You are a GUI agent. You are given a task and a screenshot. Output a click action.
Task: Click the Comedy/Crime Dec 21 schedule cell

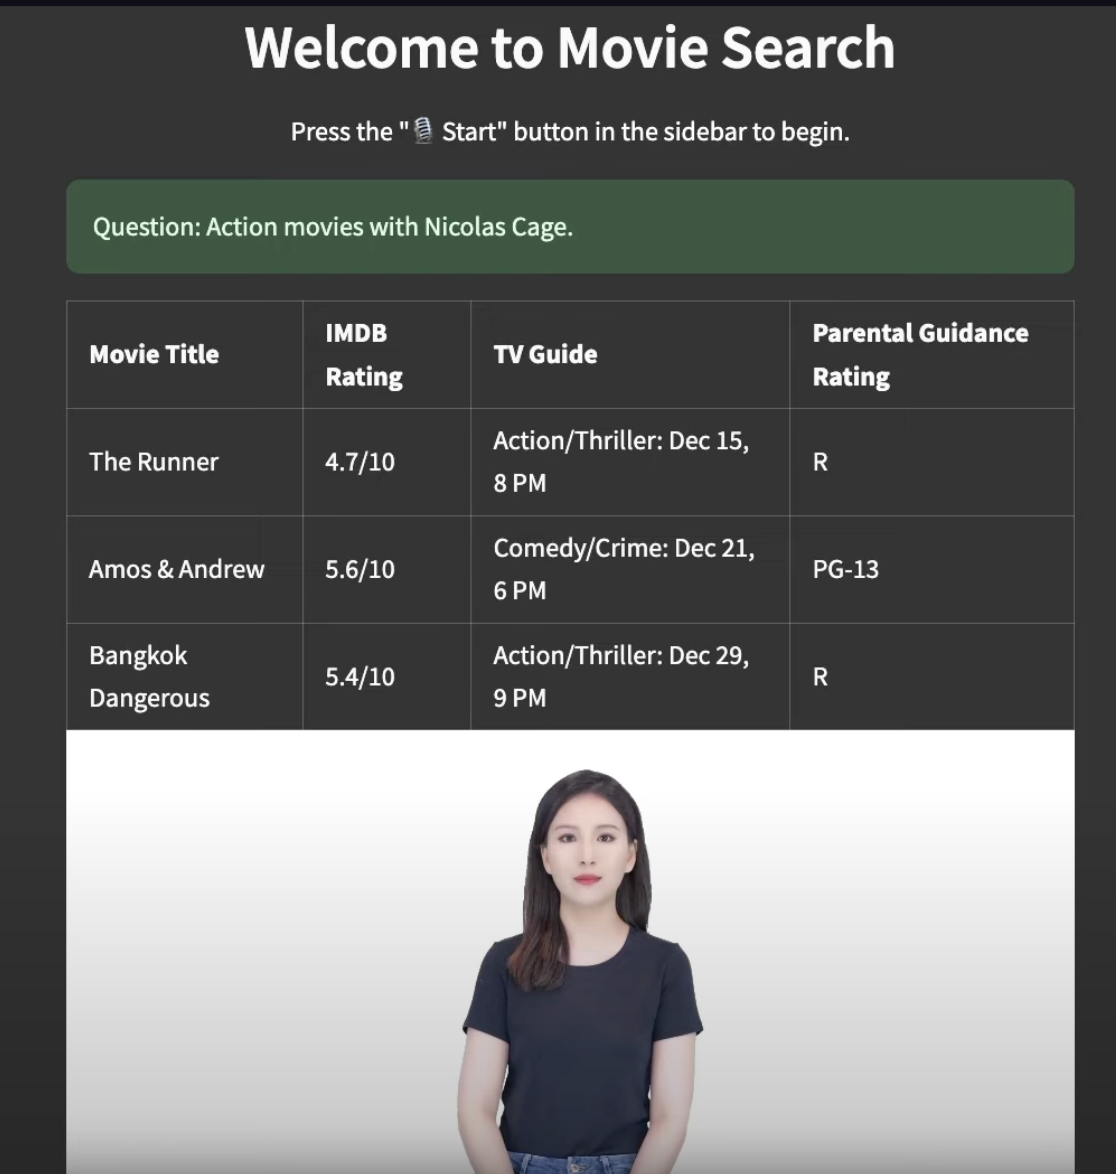click(x=630, y=569)
